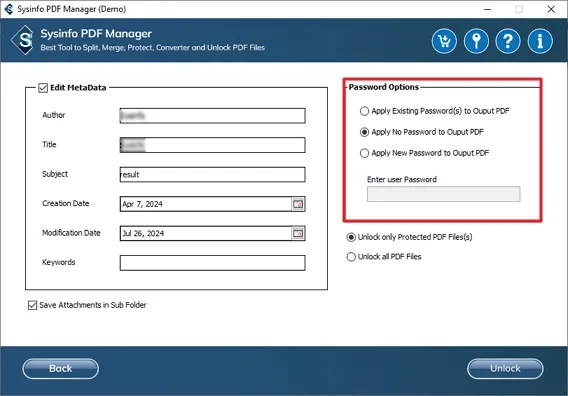
Task: Click the Password Options group label
Action: (384, 87)
